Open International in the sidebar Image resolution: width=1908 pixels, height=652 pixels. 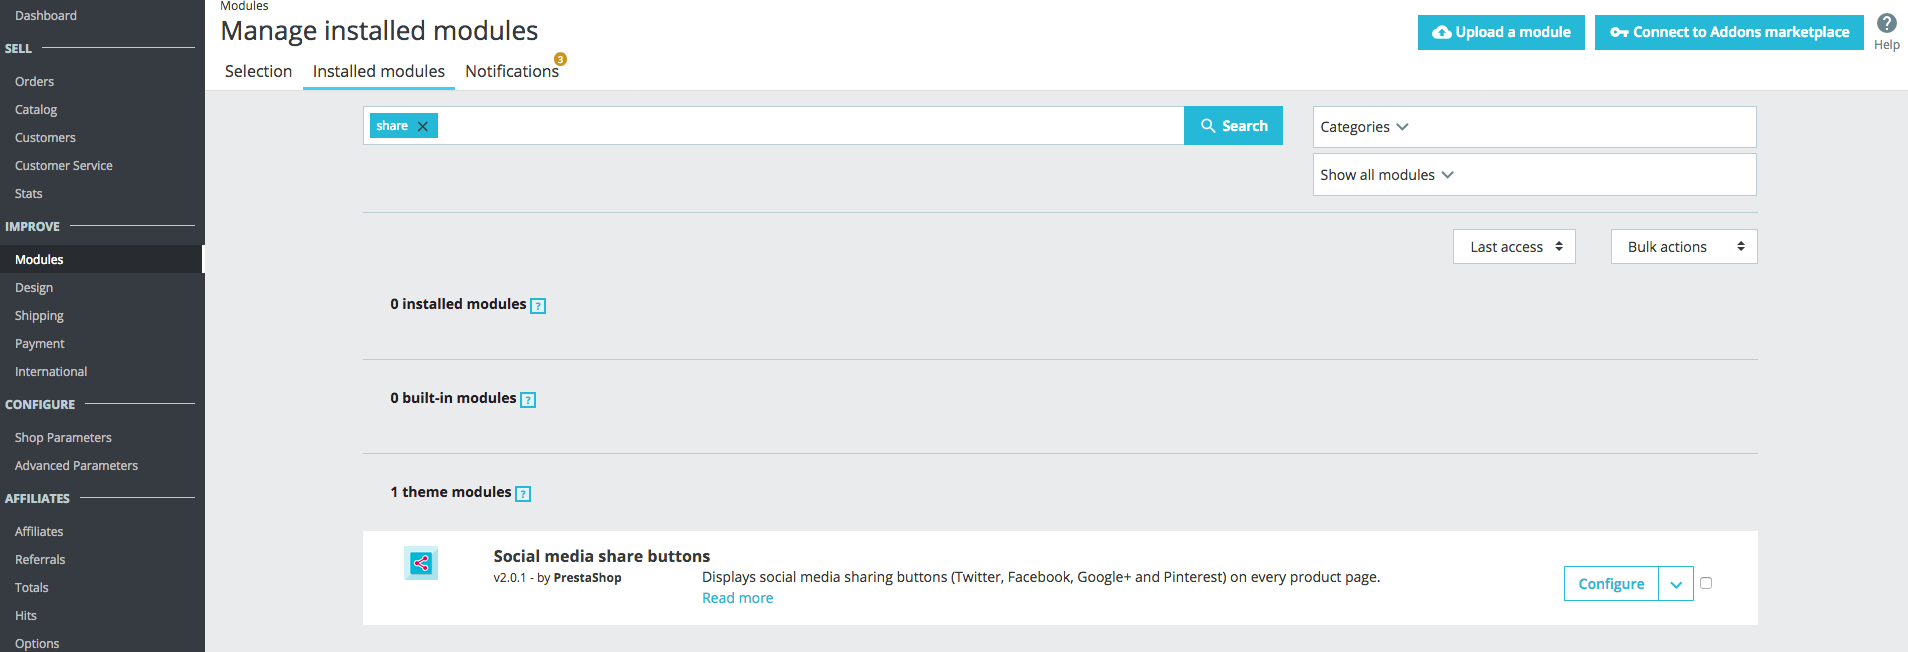(x=51, y=371)
